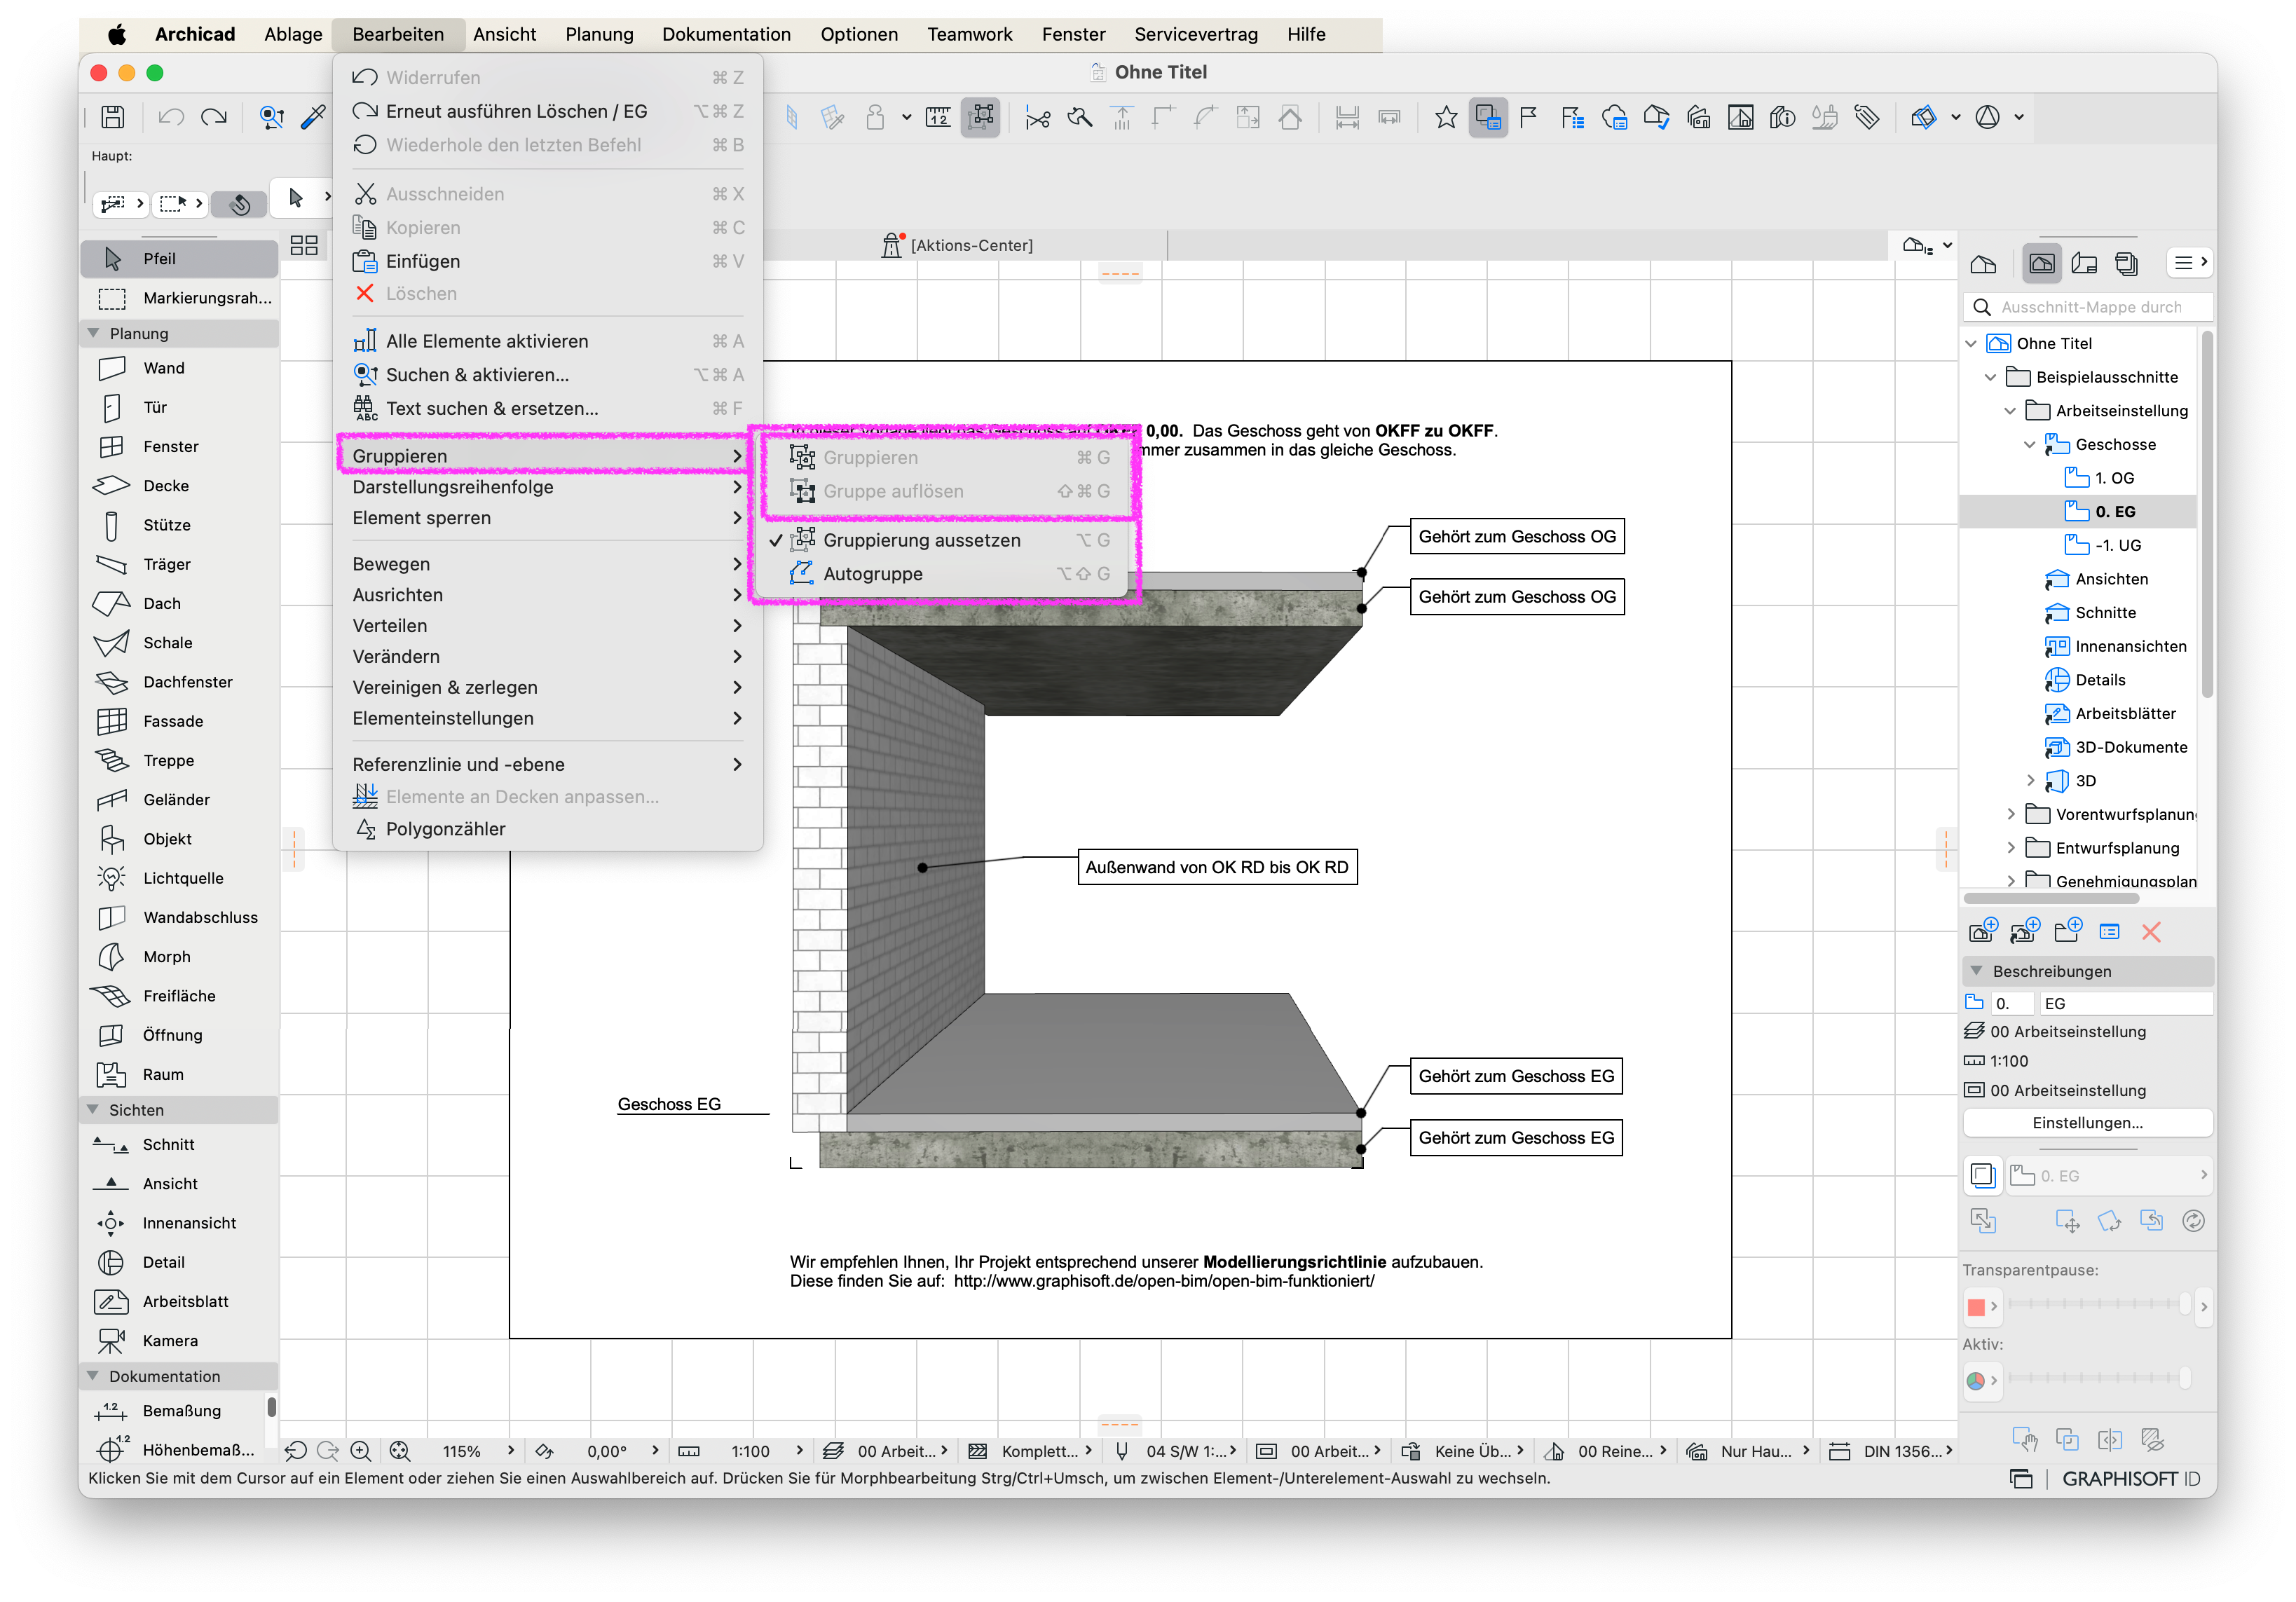Click the red delete X in navigator
This screenshot has width=2296, height=1602.
[x=2151, y=932]
